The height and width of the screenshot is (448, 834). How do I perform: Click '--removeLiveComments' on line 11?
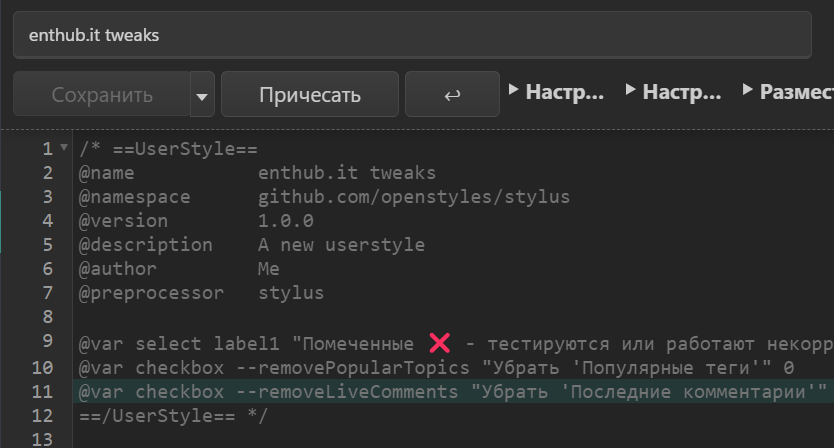[347, 392]
